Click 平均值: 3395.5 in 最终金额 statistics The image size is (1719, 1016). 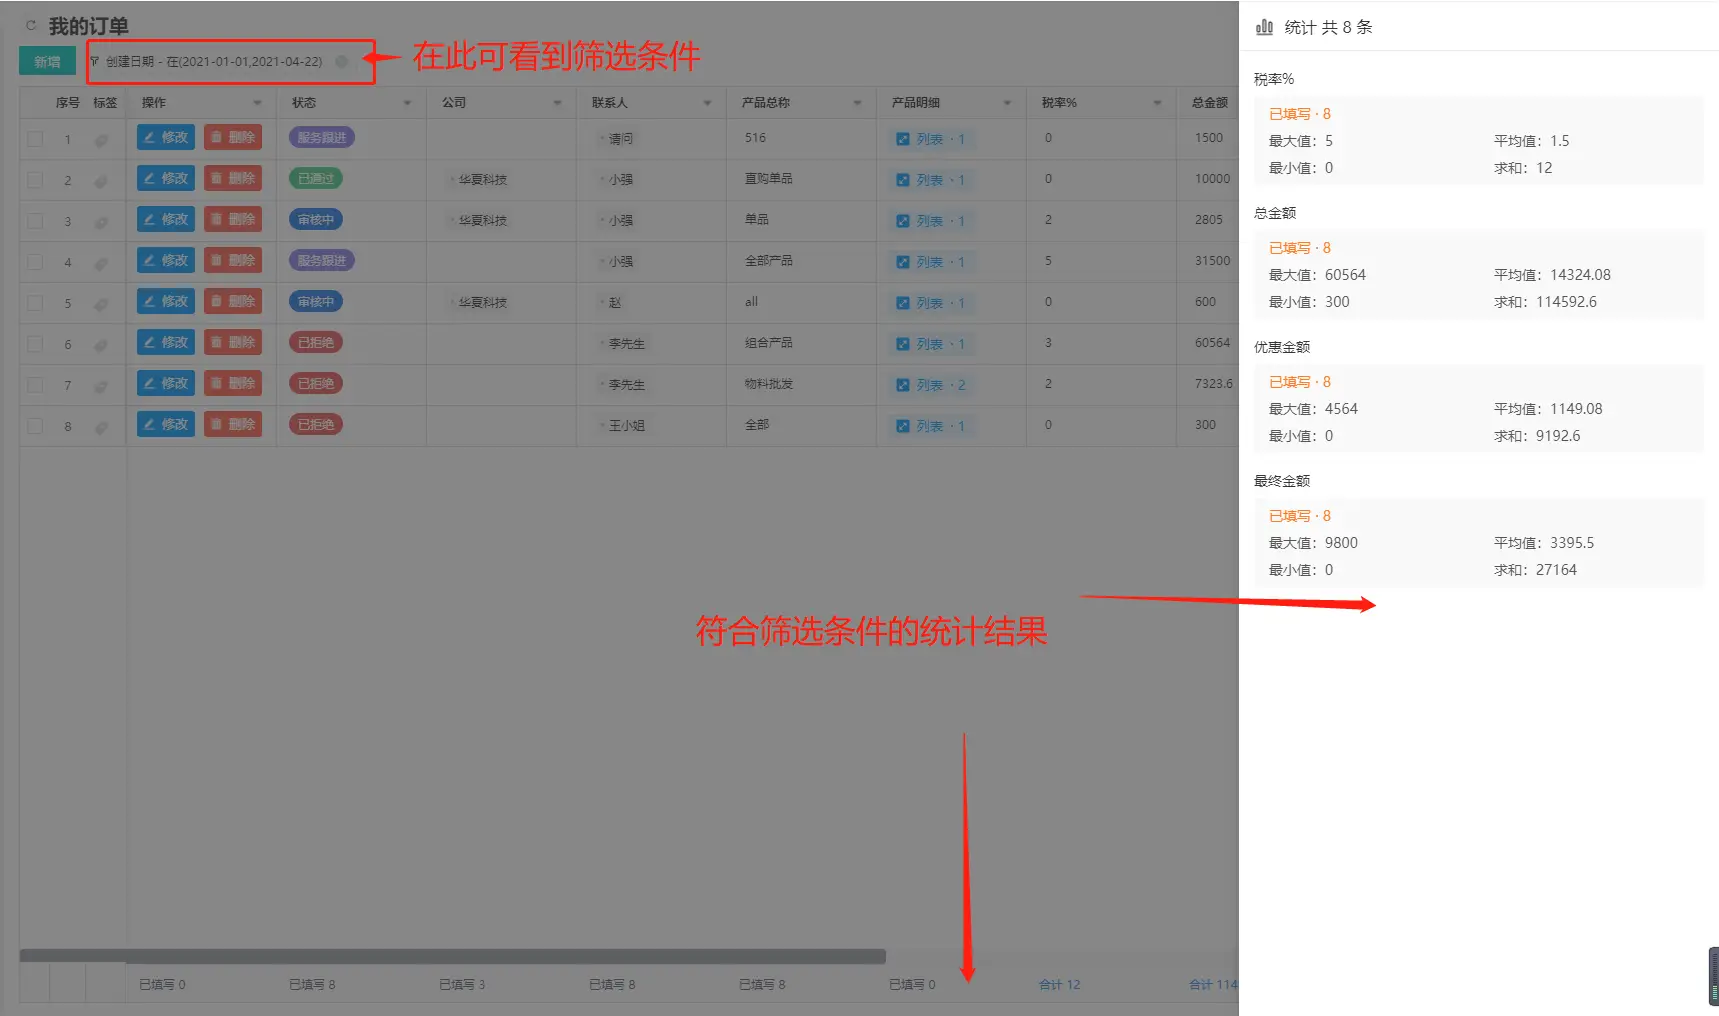1544,543
